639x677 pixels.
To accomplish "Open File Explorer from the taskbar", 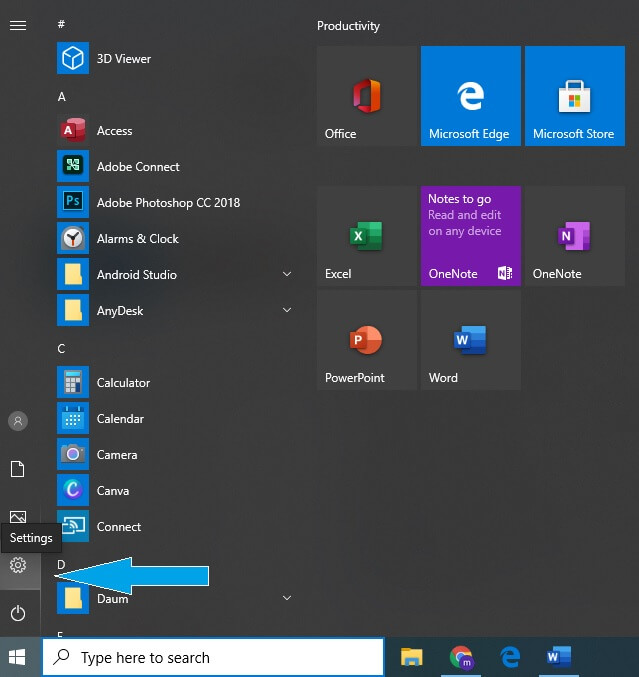I will (x=411, y=657).
